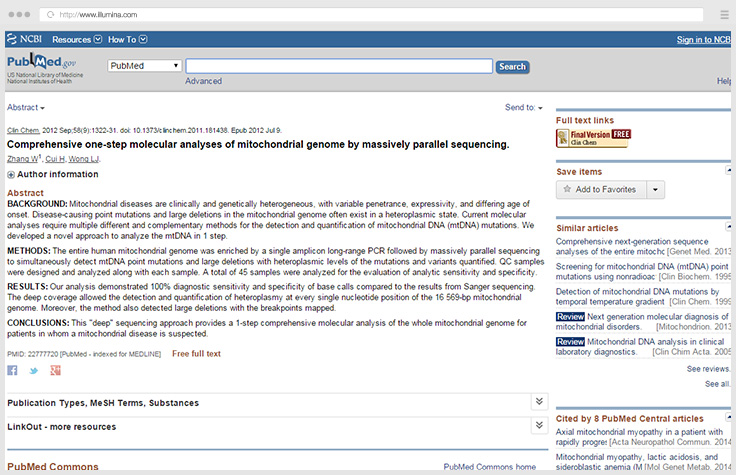736x475 pixels.
Task: Open Add to Favorites dropdown arrow
Action: pyautogui.click(x=655, y=189)
